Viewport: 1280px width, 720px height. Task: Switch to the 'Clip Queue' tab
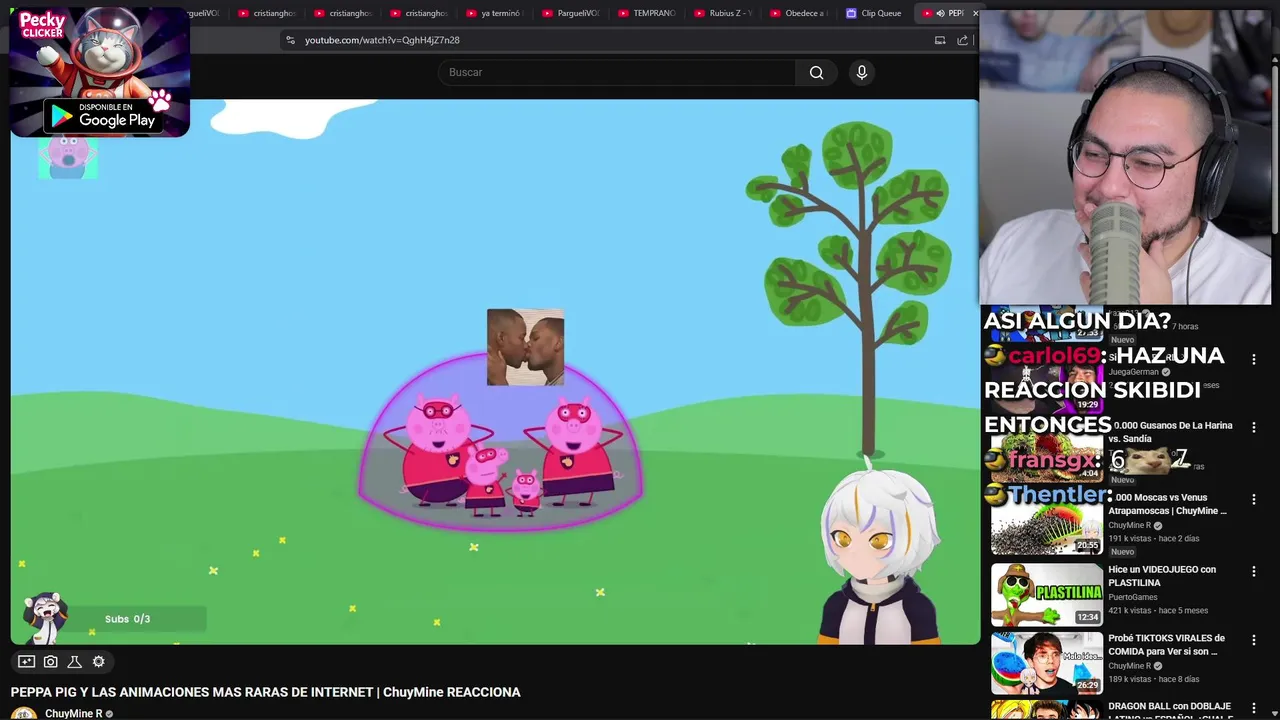873,13
